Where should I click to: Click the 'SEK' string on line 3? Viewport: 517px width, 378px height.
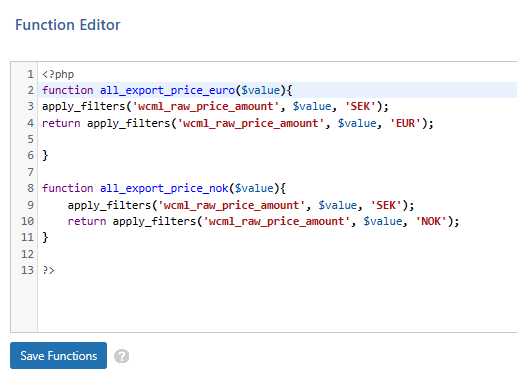click(360, 106)
